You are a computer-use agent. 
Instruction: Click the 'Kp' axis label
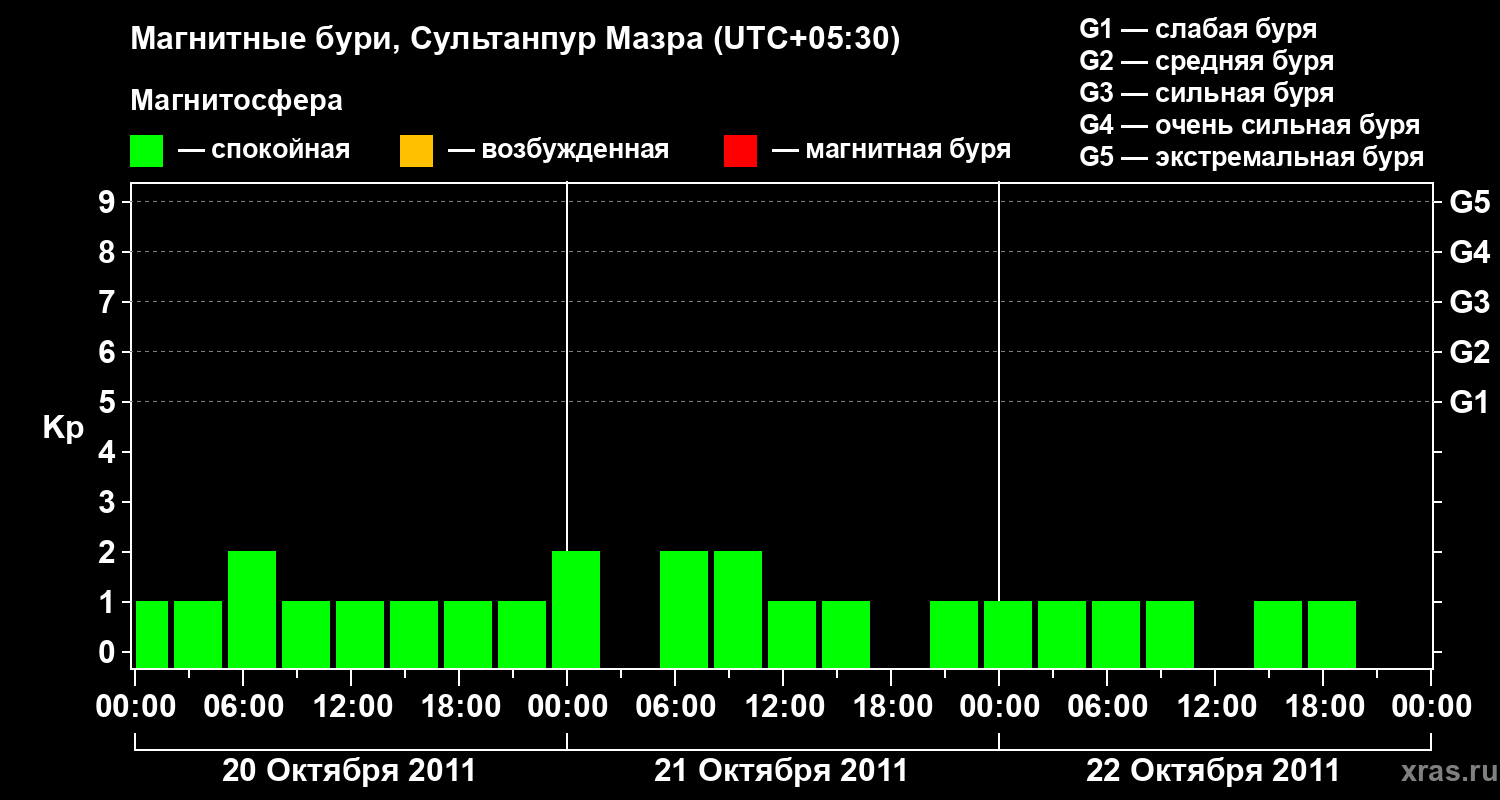click(63, 428)
